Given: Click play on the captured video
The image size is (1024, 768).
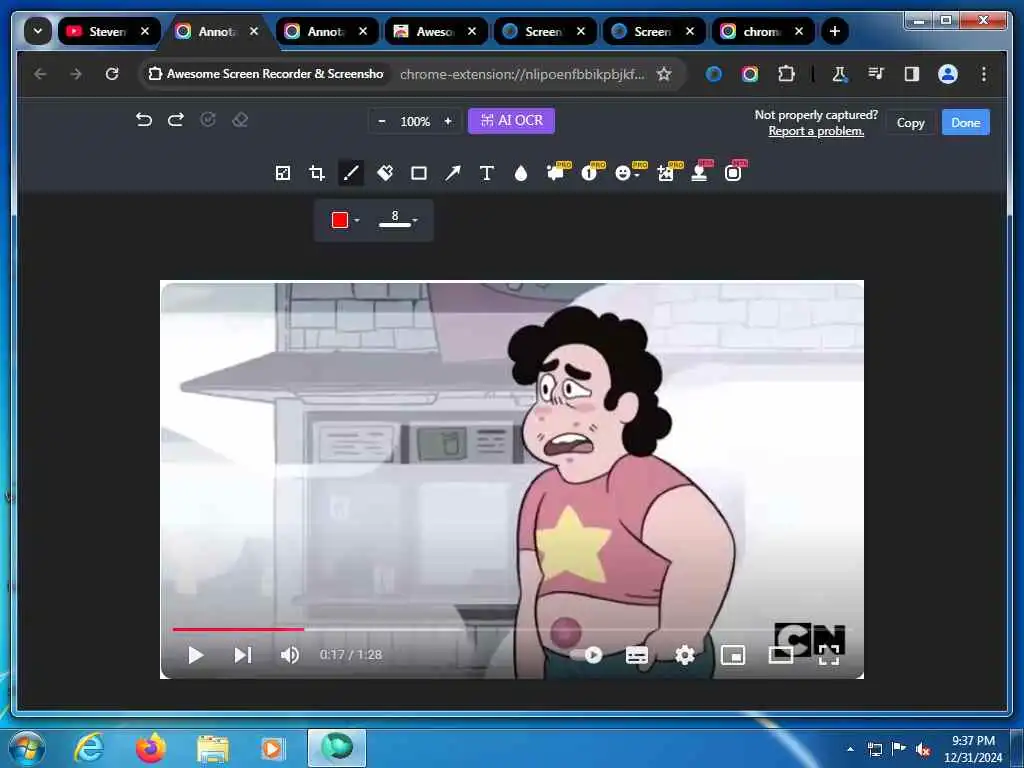Looking at the screenshot, I should (195, 655).
